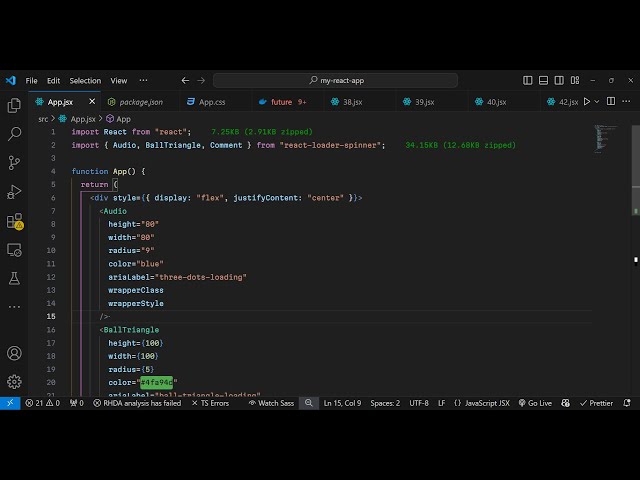Click the go back navigation arrow
640x480 pixels.
[x=185, y=81]
